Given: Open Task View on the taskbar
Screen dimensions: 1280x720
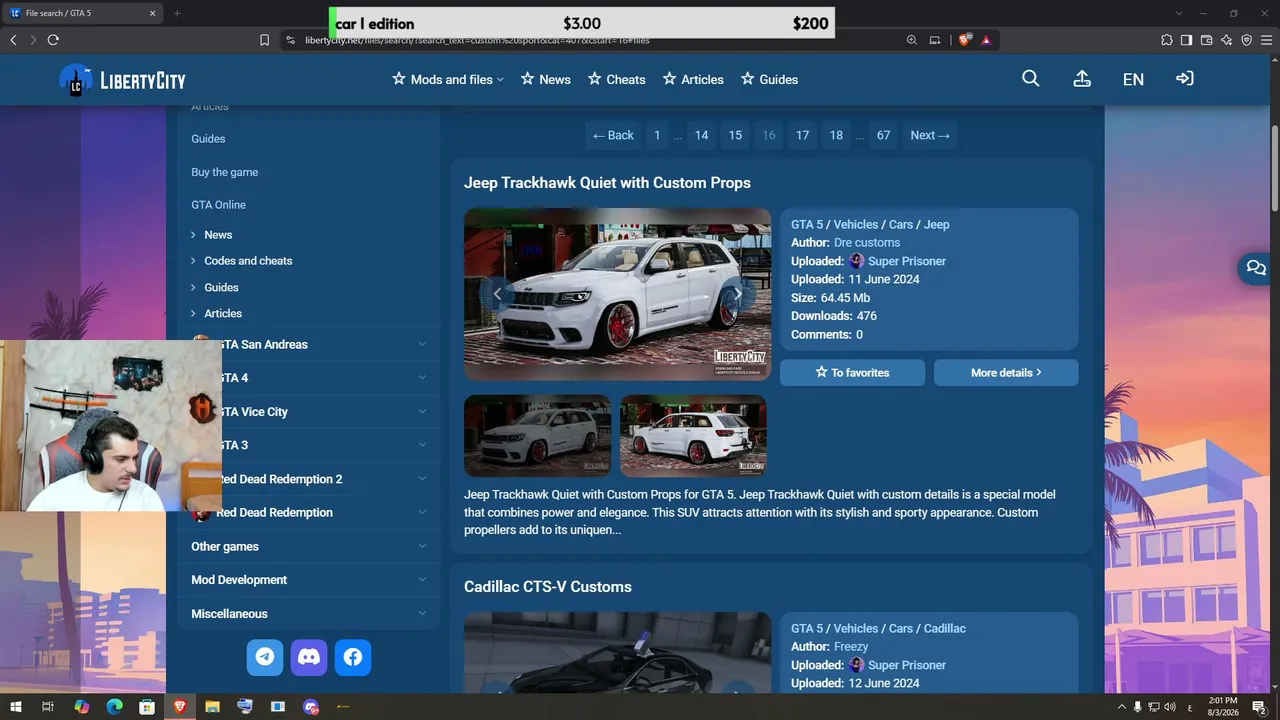Looking at the screenshot, I should (48, 707).
